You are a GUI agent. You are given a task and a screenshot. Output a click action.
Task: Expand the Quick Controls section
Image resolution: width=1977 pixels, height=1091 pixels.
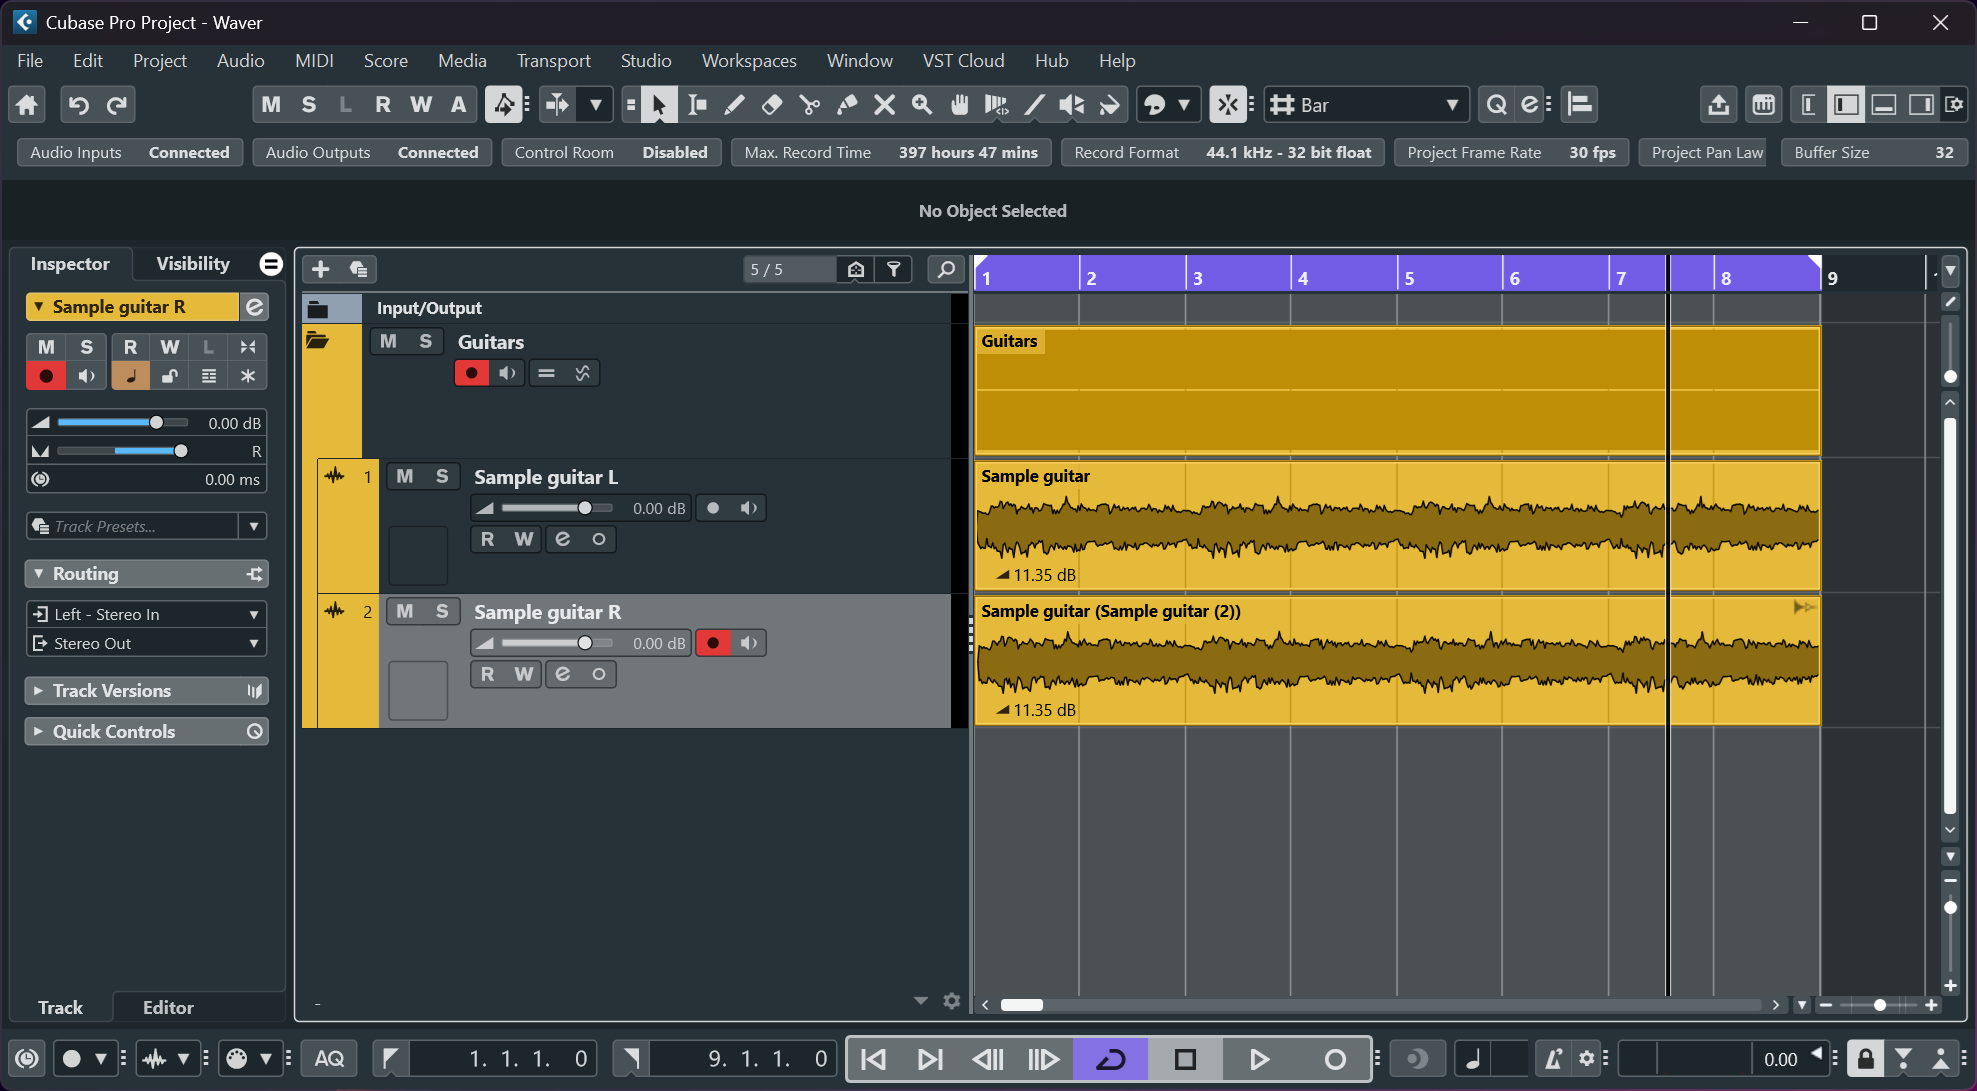click(147, 732)
